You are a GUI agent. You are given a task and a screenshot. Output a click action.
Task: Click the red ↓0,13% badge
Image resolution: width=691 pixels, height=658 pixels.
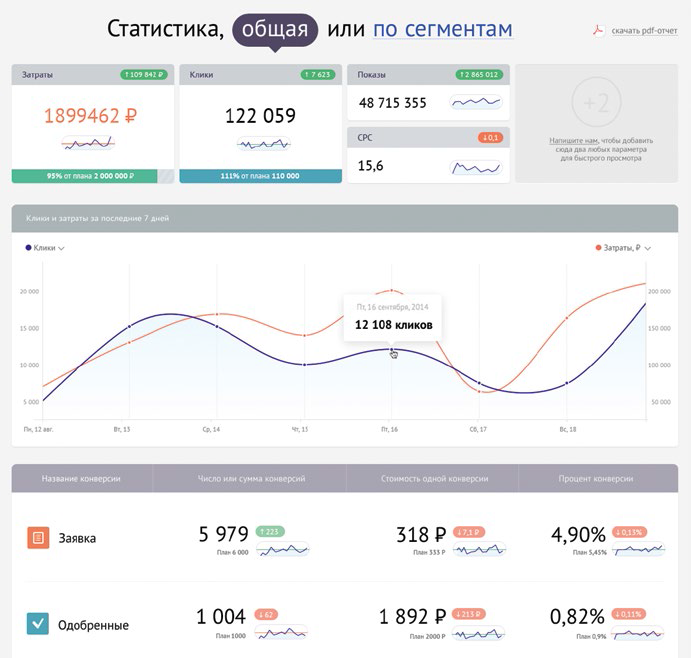[x=629, y=532]
